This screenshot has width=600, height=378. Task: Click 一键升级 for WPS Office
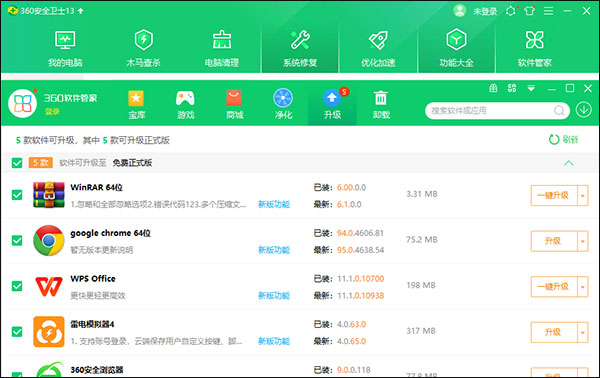click(x=554, y=287)
